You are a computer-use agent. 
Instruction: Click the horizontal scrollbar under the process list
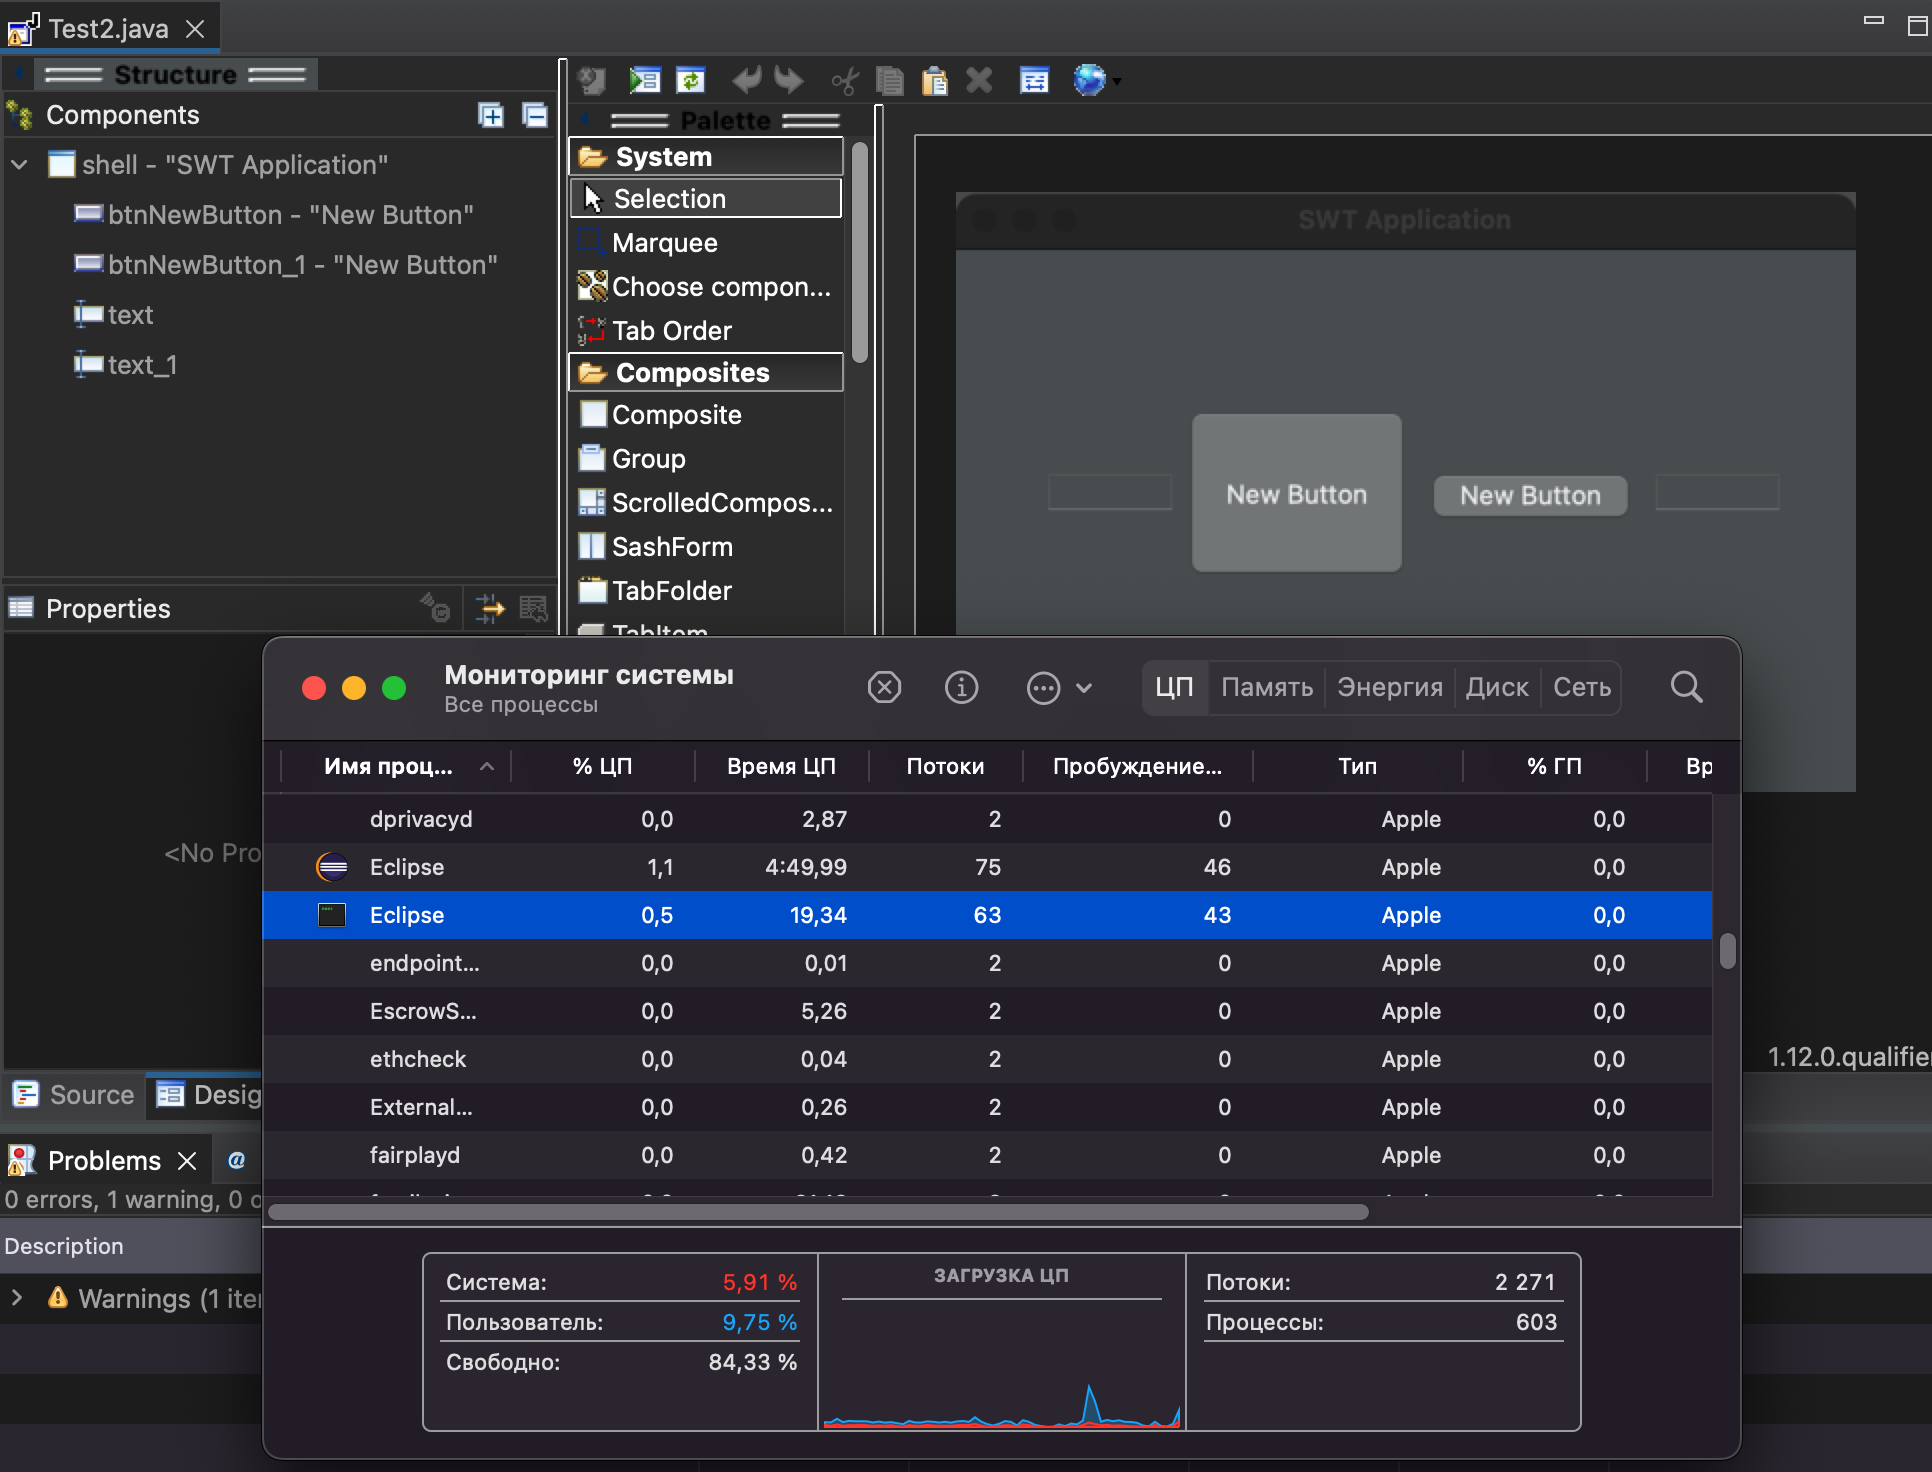[x=816, y=1211]
